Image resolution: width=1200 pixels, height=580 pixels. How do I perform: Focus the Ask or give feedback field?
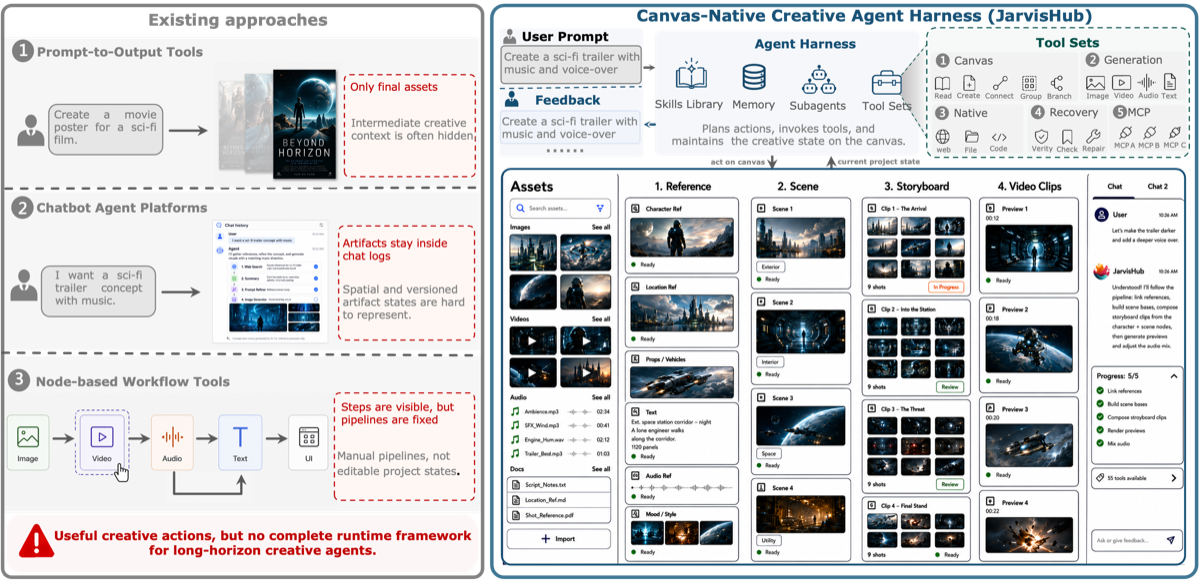(x=1139, y=540)
